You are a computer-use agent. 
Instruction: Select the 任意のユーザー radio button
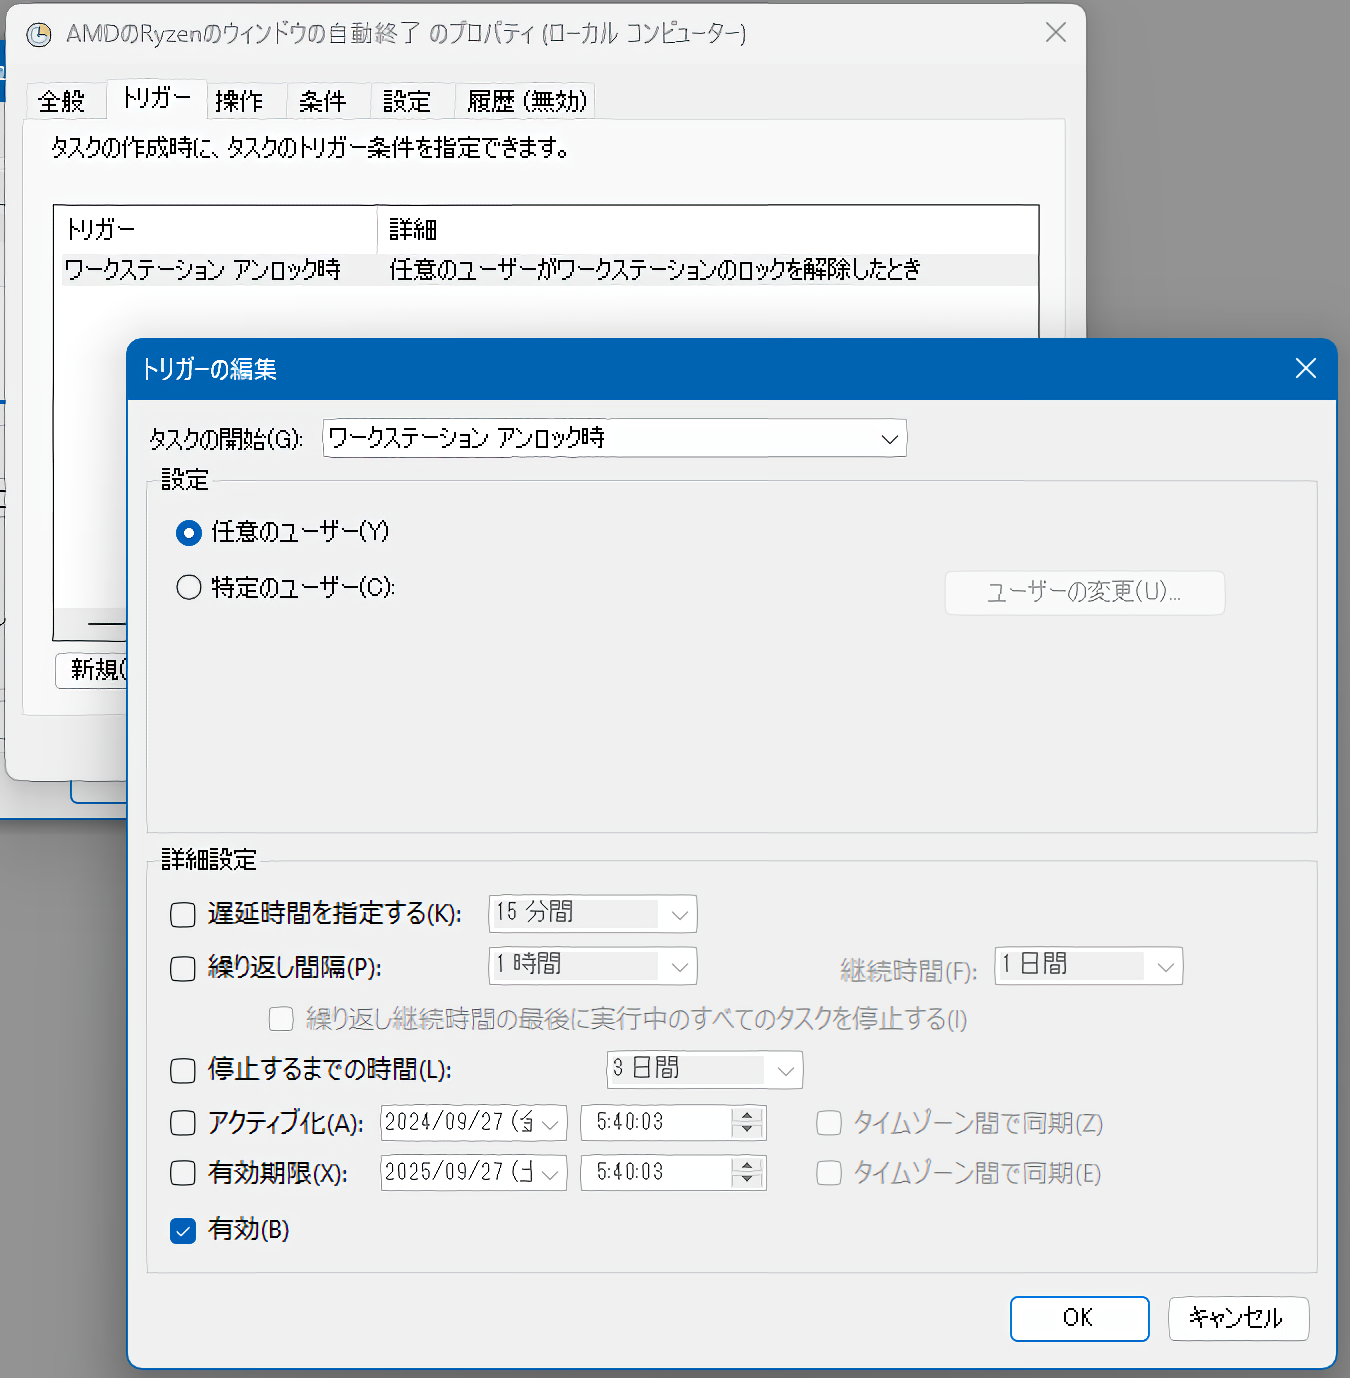click(188, 532)
